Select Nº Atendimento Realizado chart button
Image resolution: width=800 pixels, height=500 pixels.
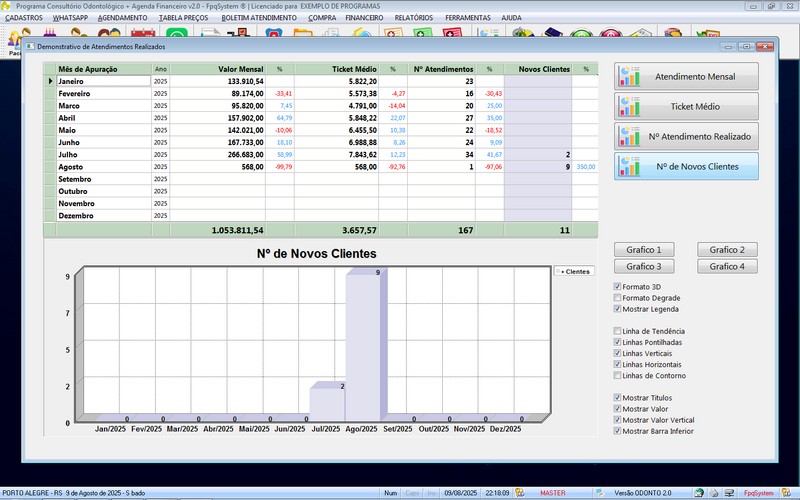(x=686, y=136)
